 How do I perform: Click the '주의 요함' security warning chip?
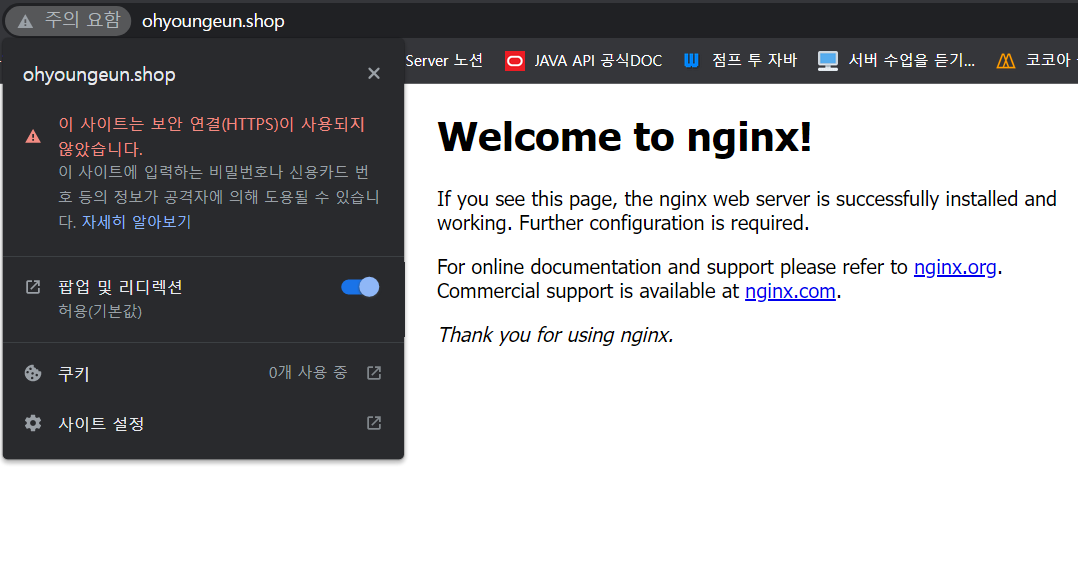pos(68,21)
